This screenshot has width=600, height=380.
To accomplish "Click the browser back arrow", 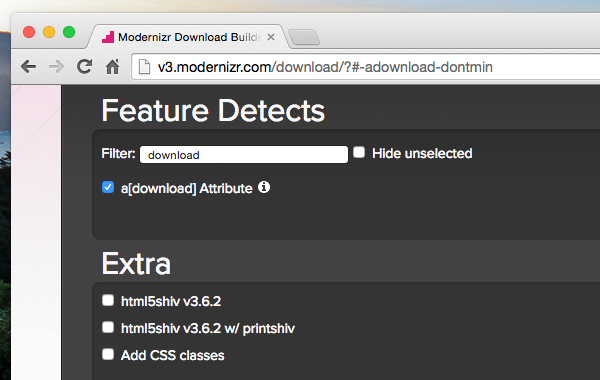I will pos(28,67).
